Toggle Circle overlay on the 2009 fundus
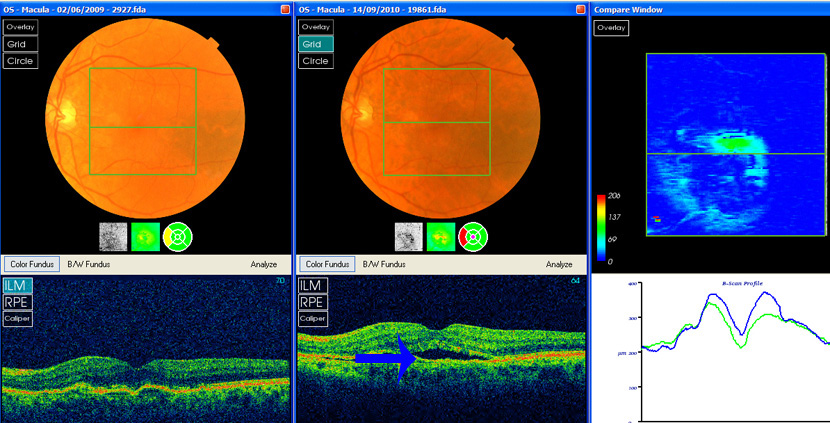This screenshot has height=423, width=830. [x=20, y=61]
